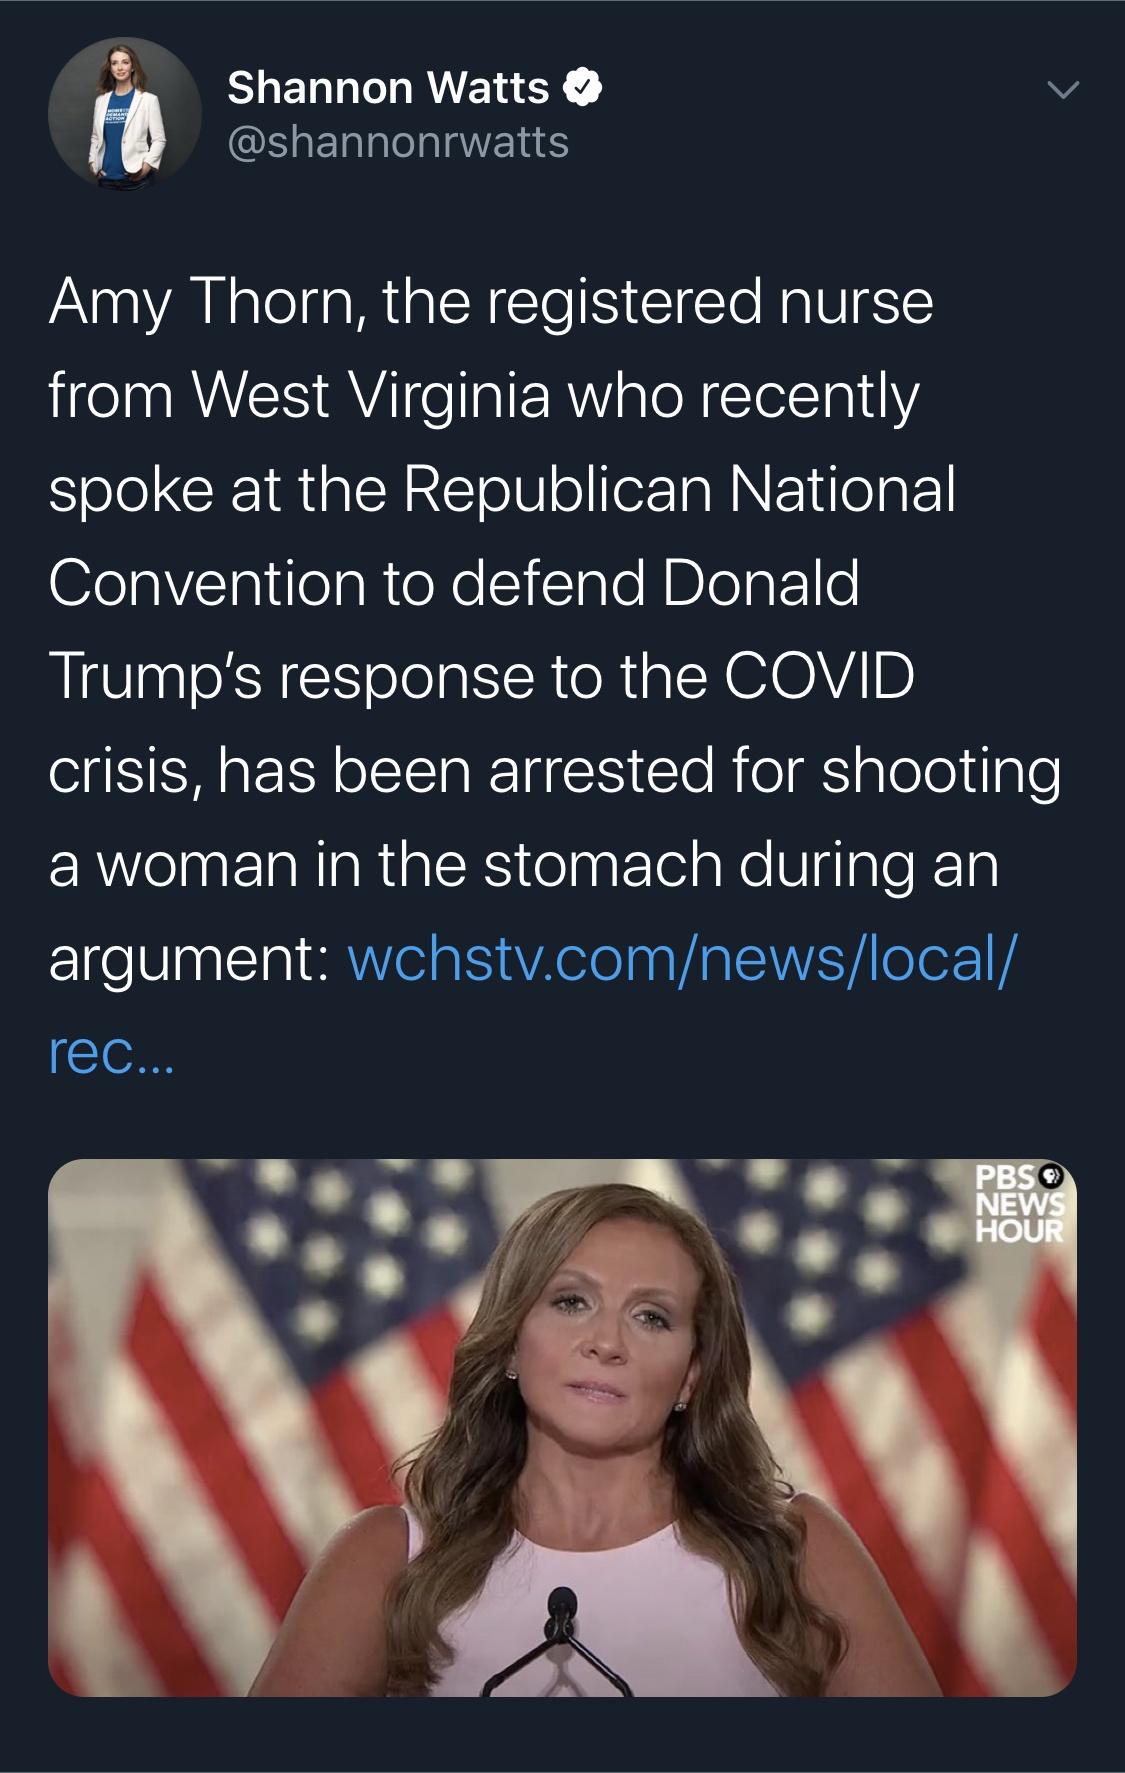Image resolution: width=1125 pixels, height=1773 pixels.
Task: Click the verified badge beside Shannon Watts
Action: tap(582, 89)
